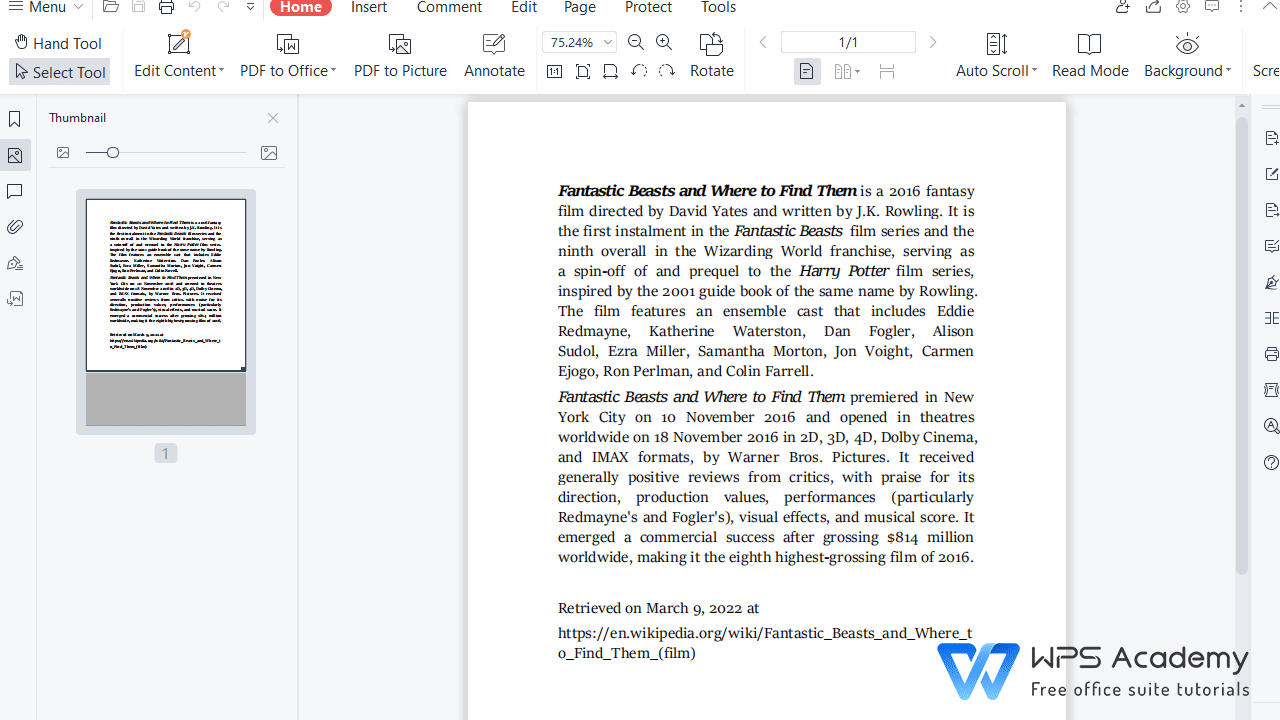
Task: Switch to the Page tab
Action: (580, 7)
